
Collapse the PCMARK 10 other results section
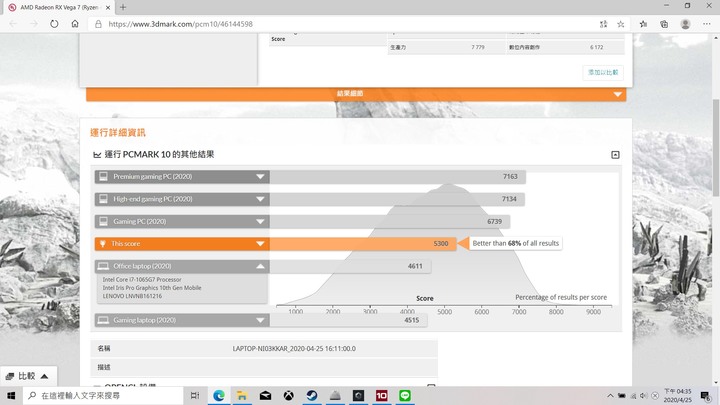pos(615,155)
